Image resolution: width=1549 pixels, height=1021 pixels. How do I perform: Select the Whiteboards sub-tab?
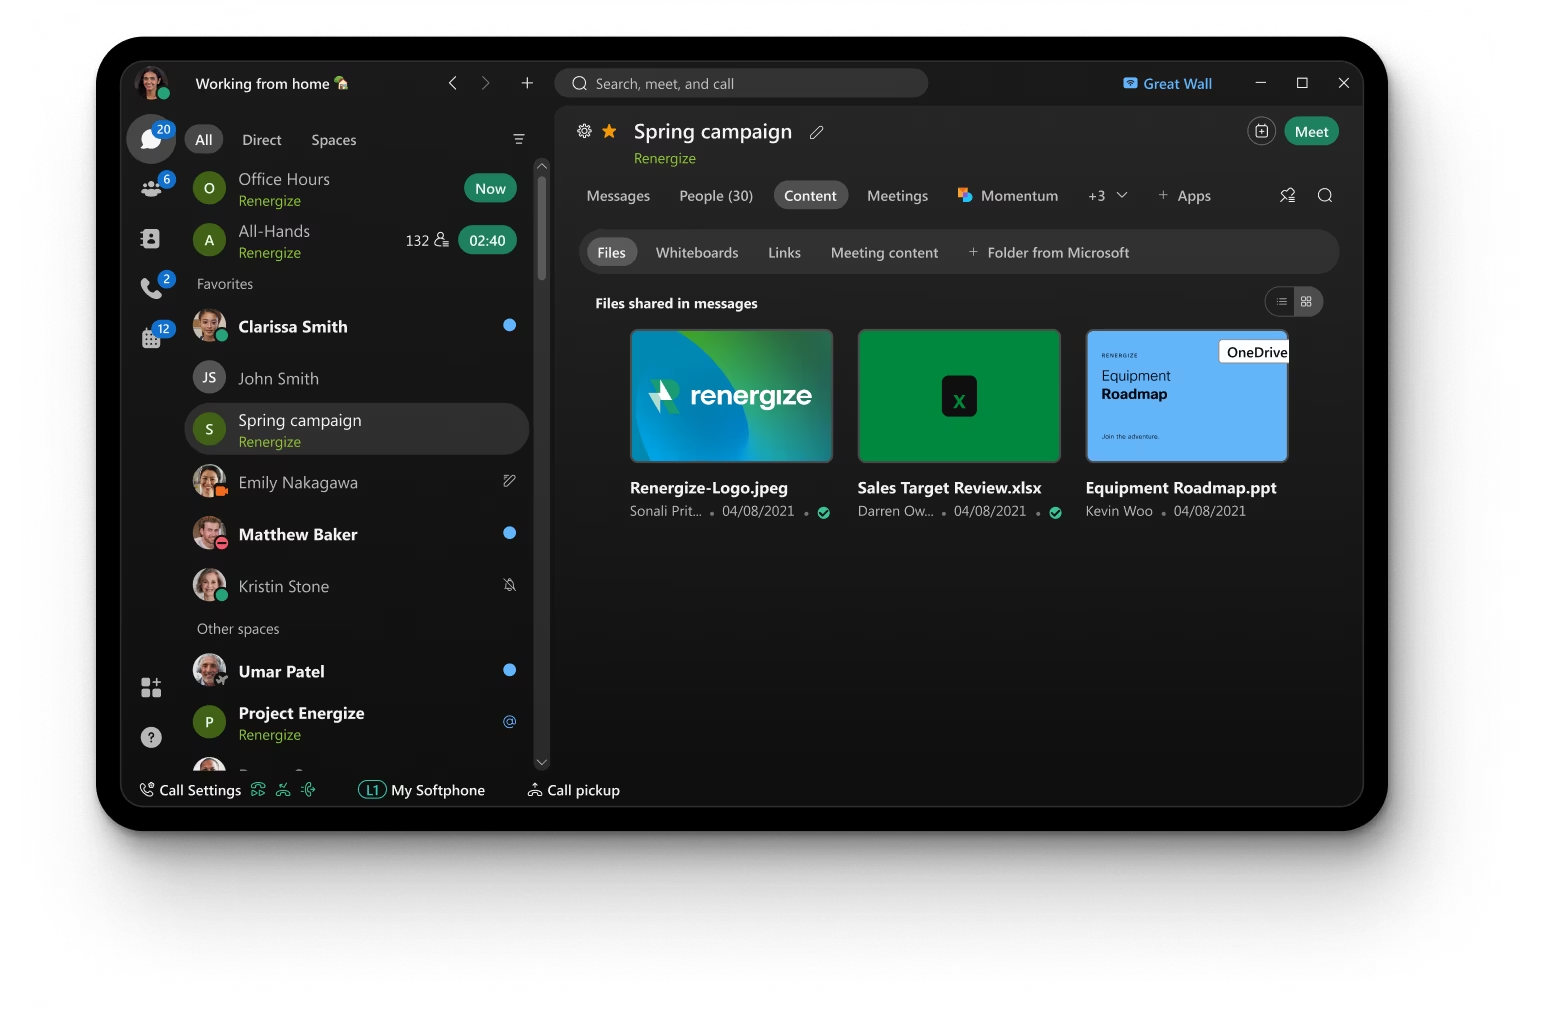pos(697,252)
